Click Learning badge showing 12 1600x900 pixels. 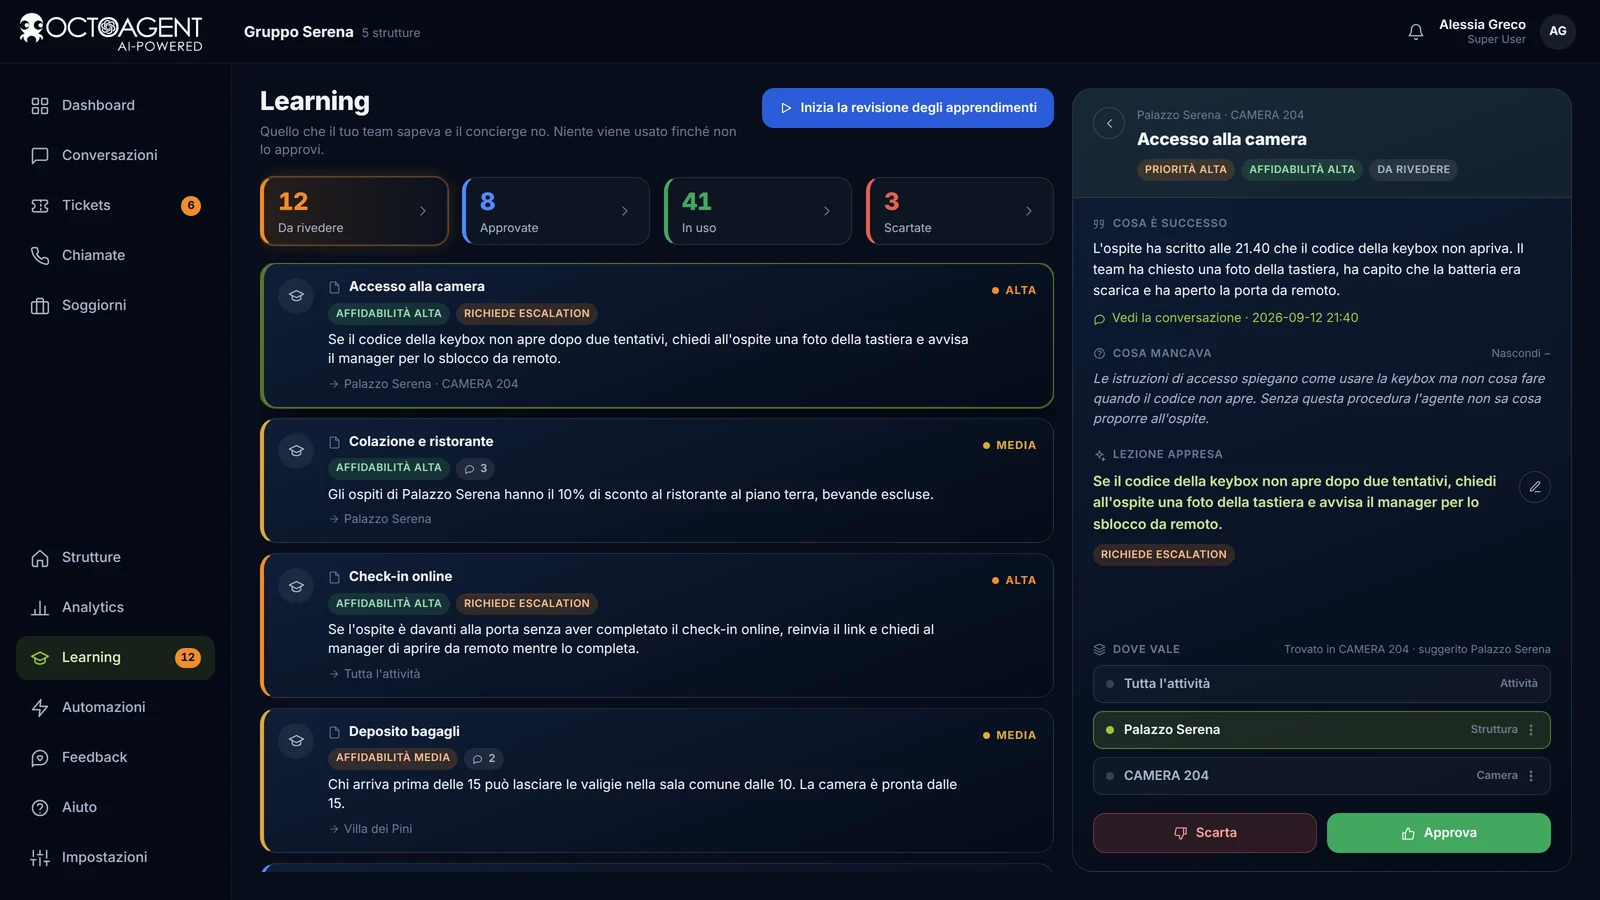pos(188,658)
